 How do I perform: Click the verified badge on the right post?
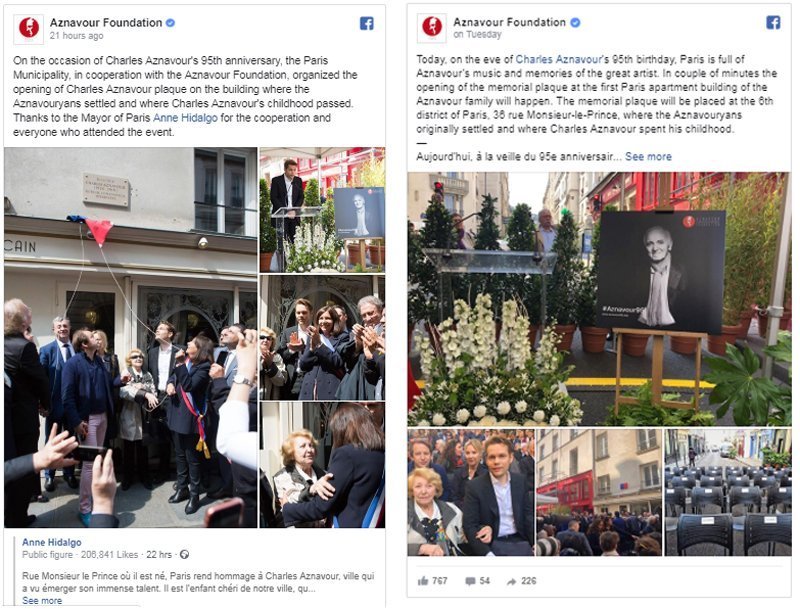click(x=575, y=22)
